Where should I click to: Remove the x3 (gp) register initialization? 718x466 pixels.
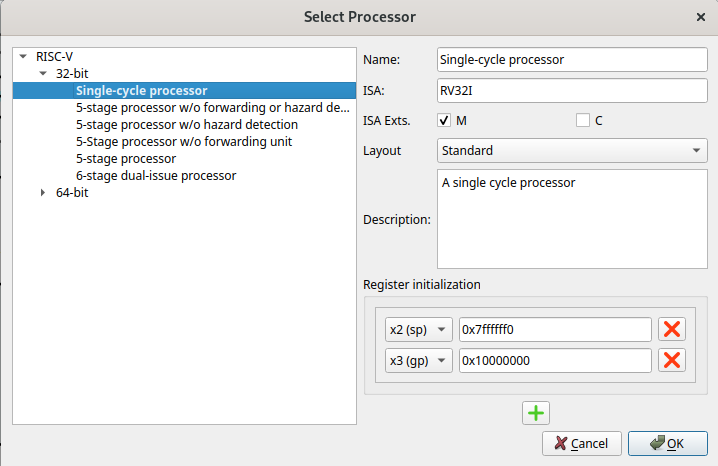point(672,360)
